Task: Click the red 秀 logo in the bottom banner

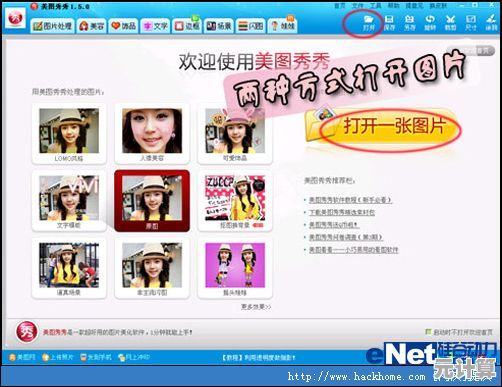Action: click(x=26, y=332)
